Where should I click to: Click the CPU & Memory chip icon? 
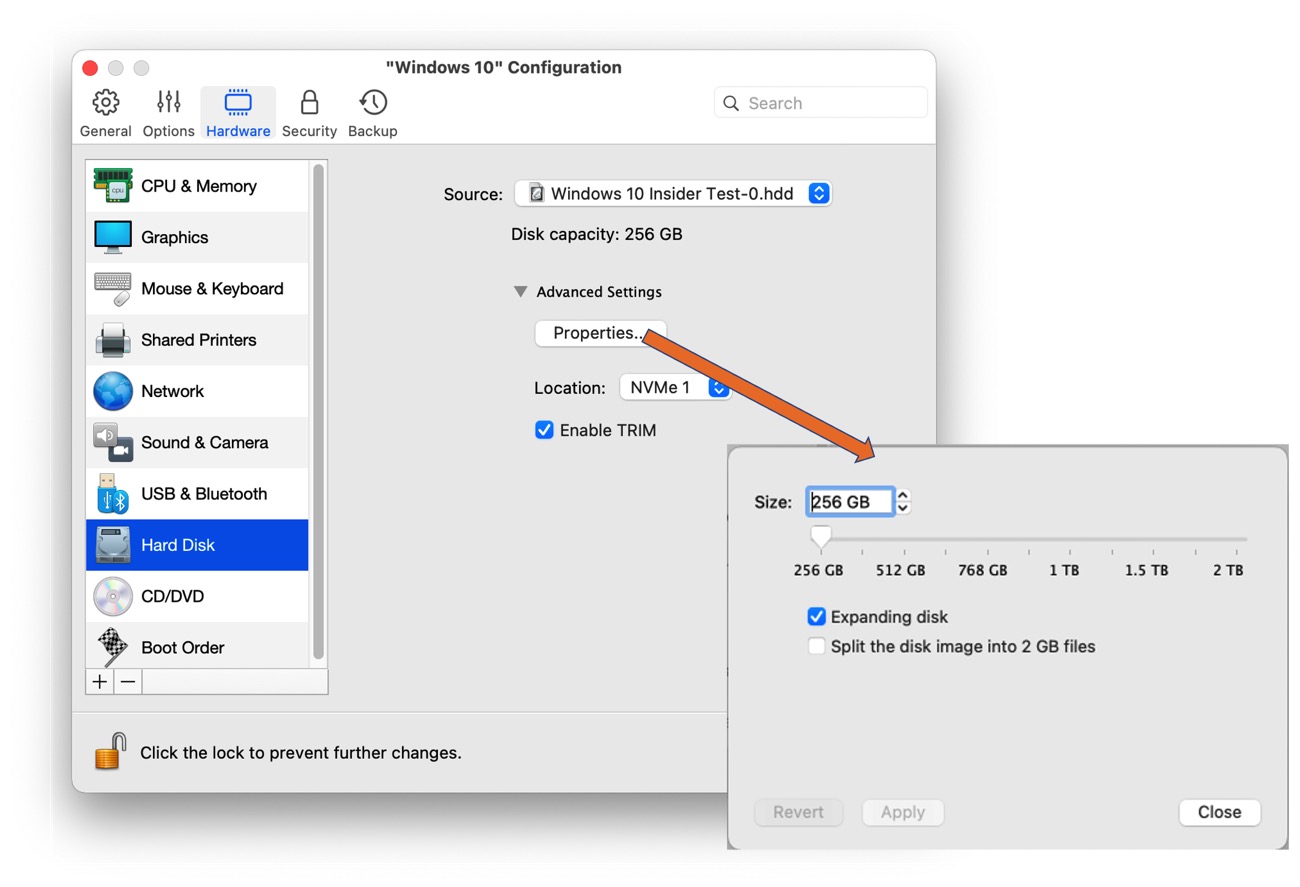pyautogui.click(x=113, y=186)
